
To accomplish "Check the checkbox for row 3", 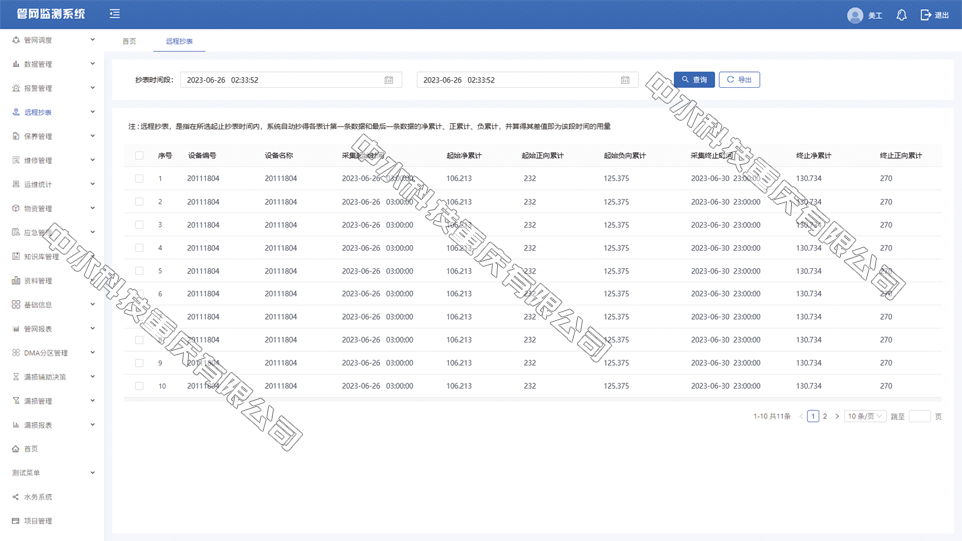I will click(x=139, y=225).
